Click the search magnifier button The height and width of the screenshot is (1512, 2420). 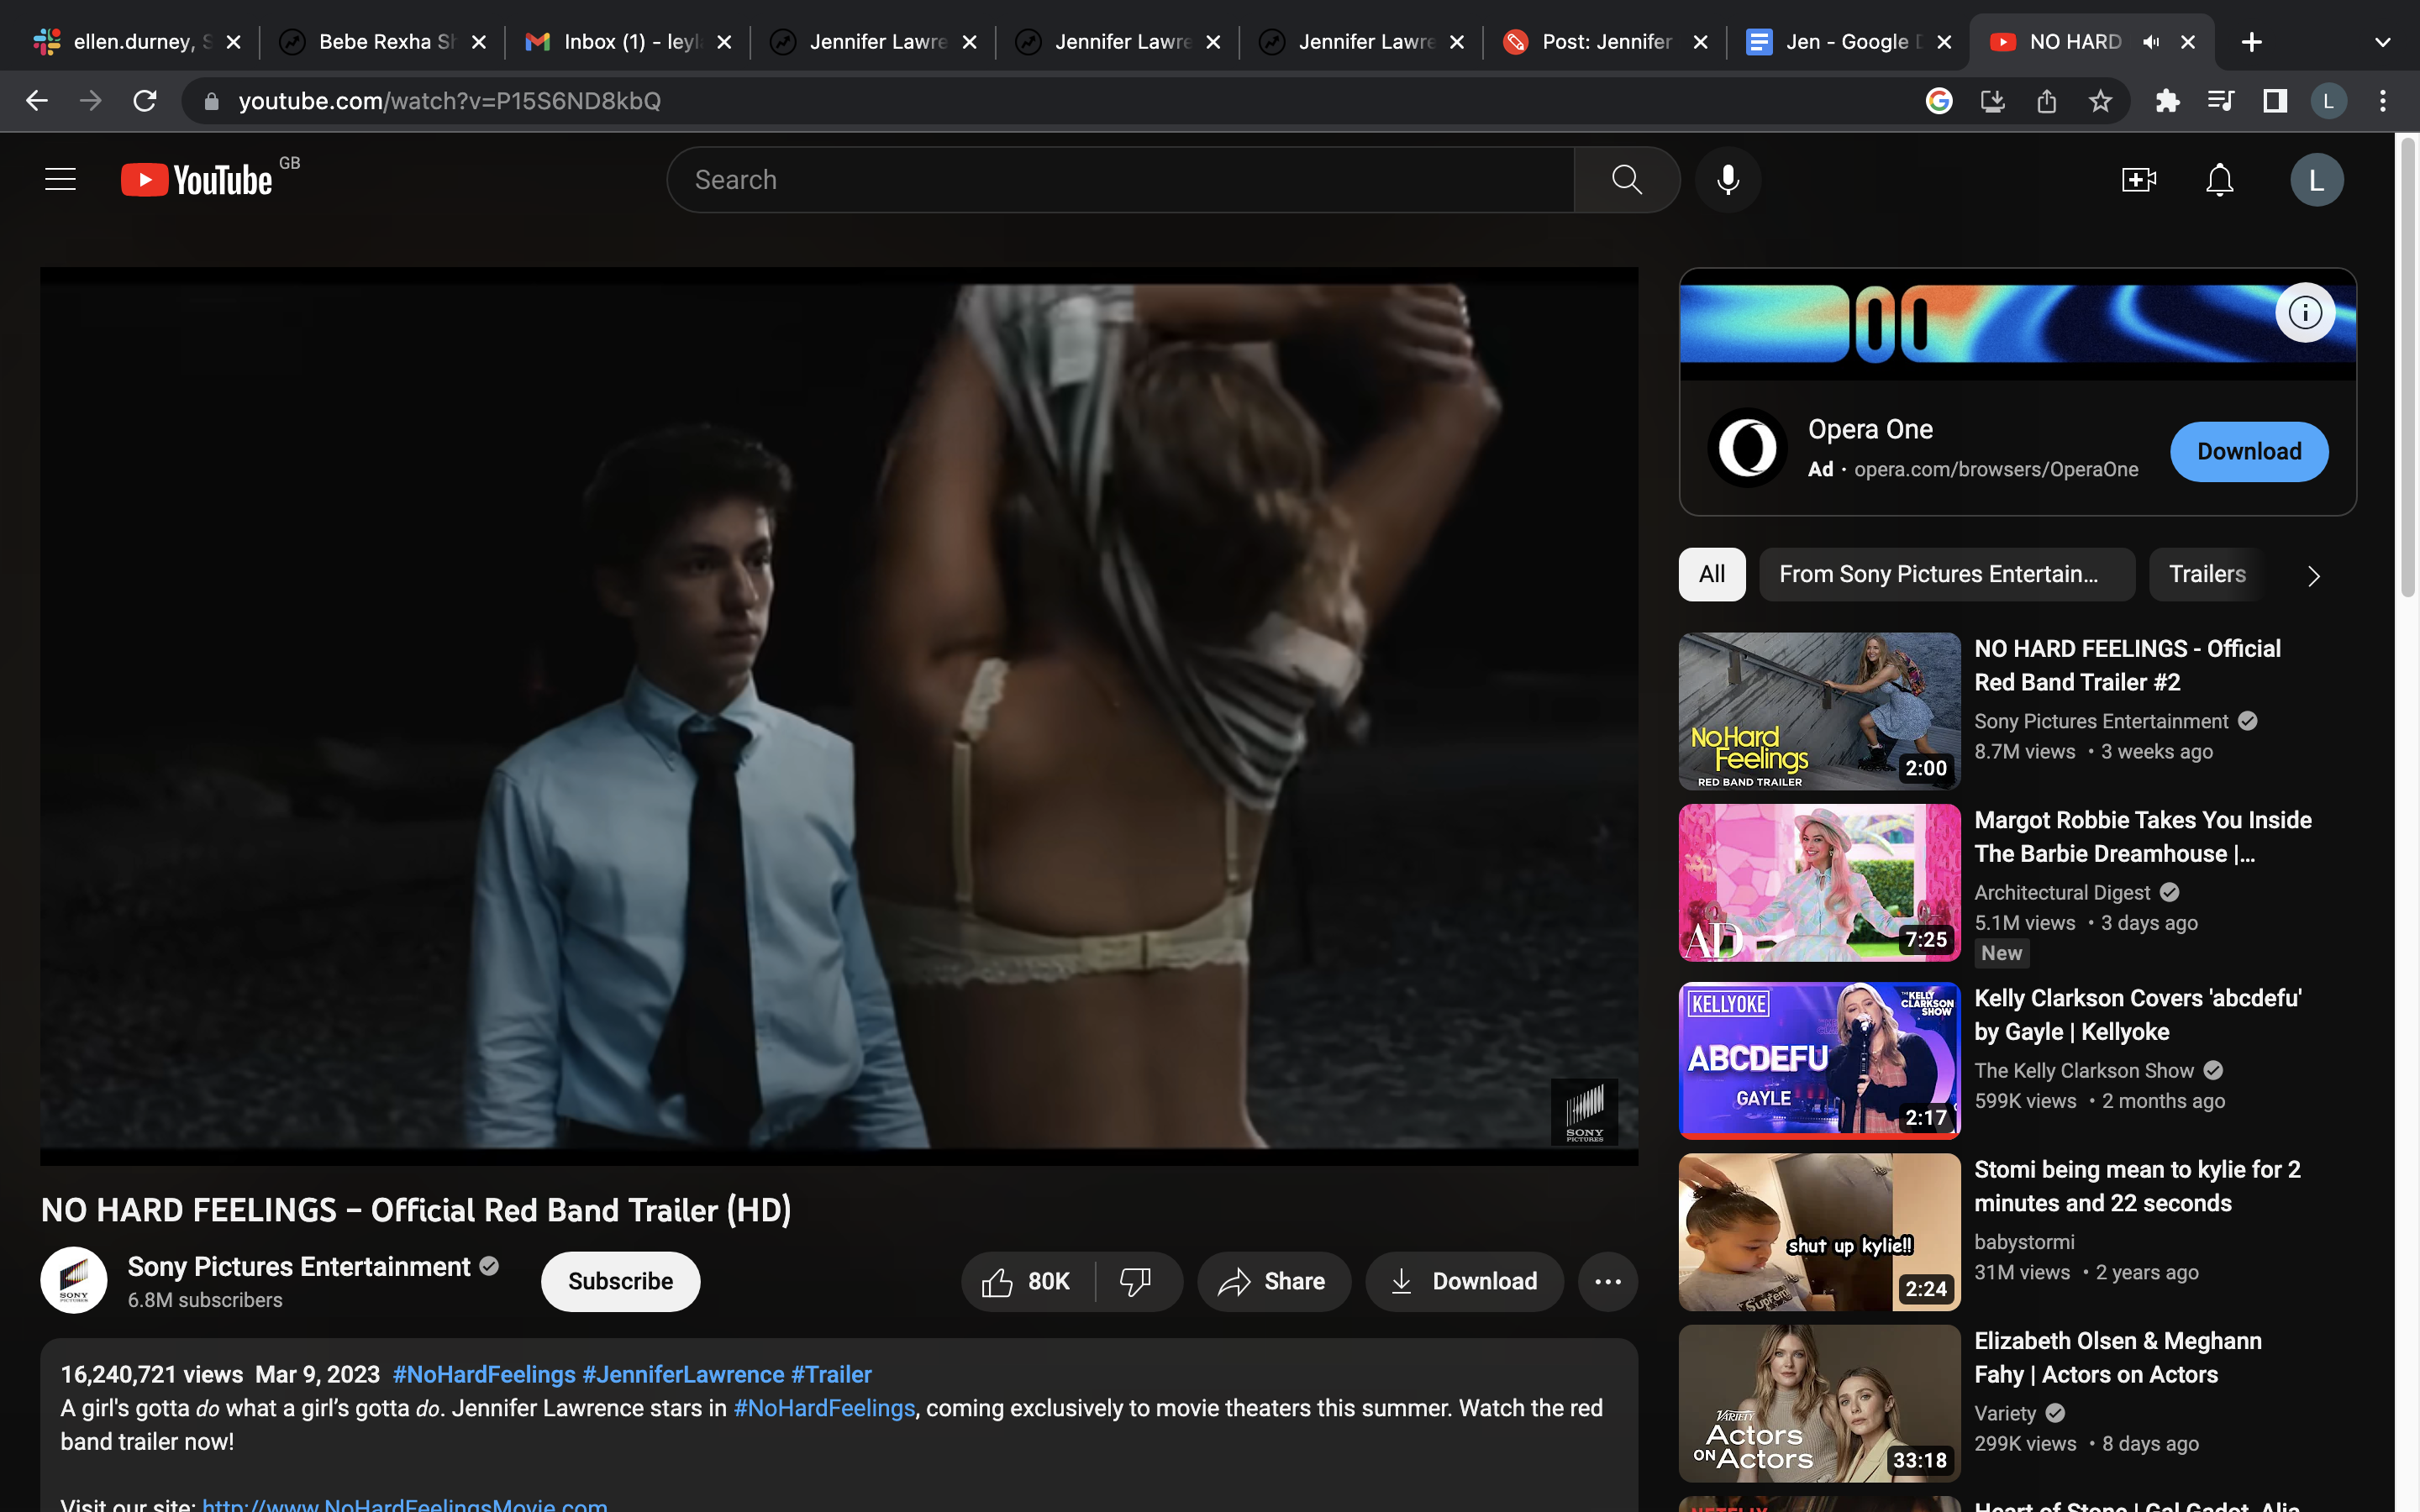(x=1626, y=180)
